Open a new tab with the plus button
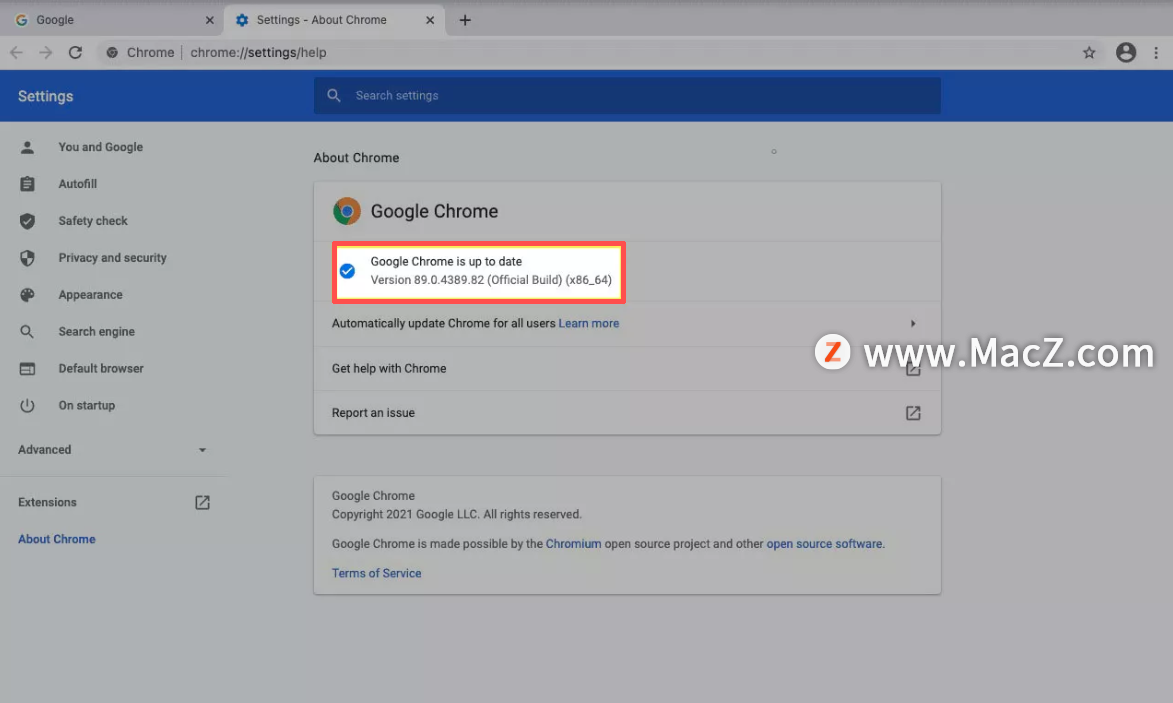Screen dimensions: 1173x703 (465, 20)
